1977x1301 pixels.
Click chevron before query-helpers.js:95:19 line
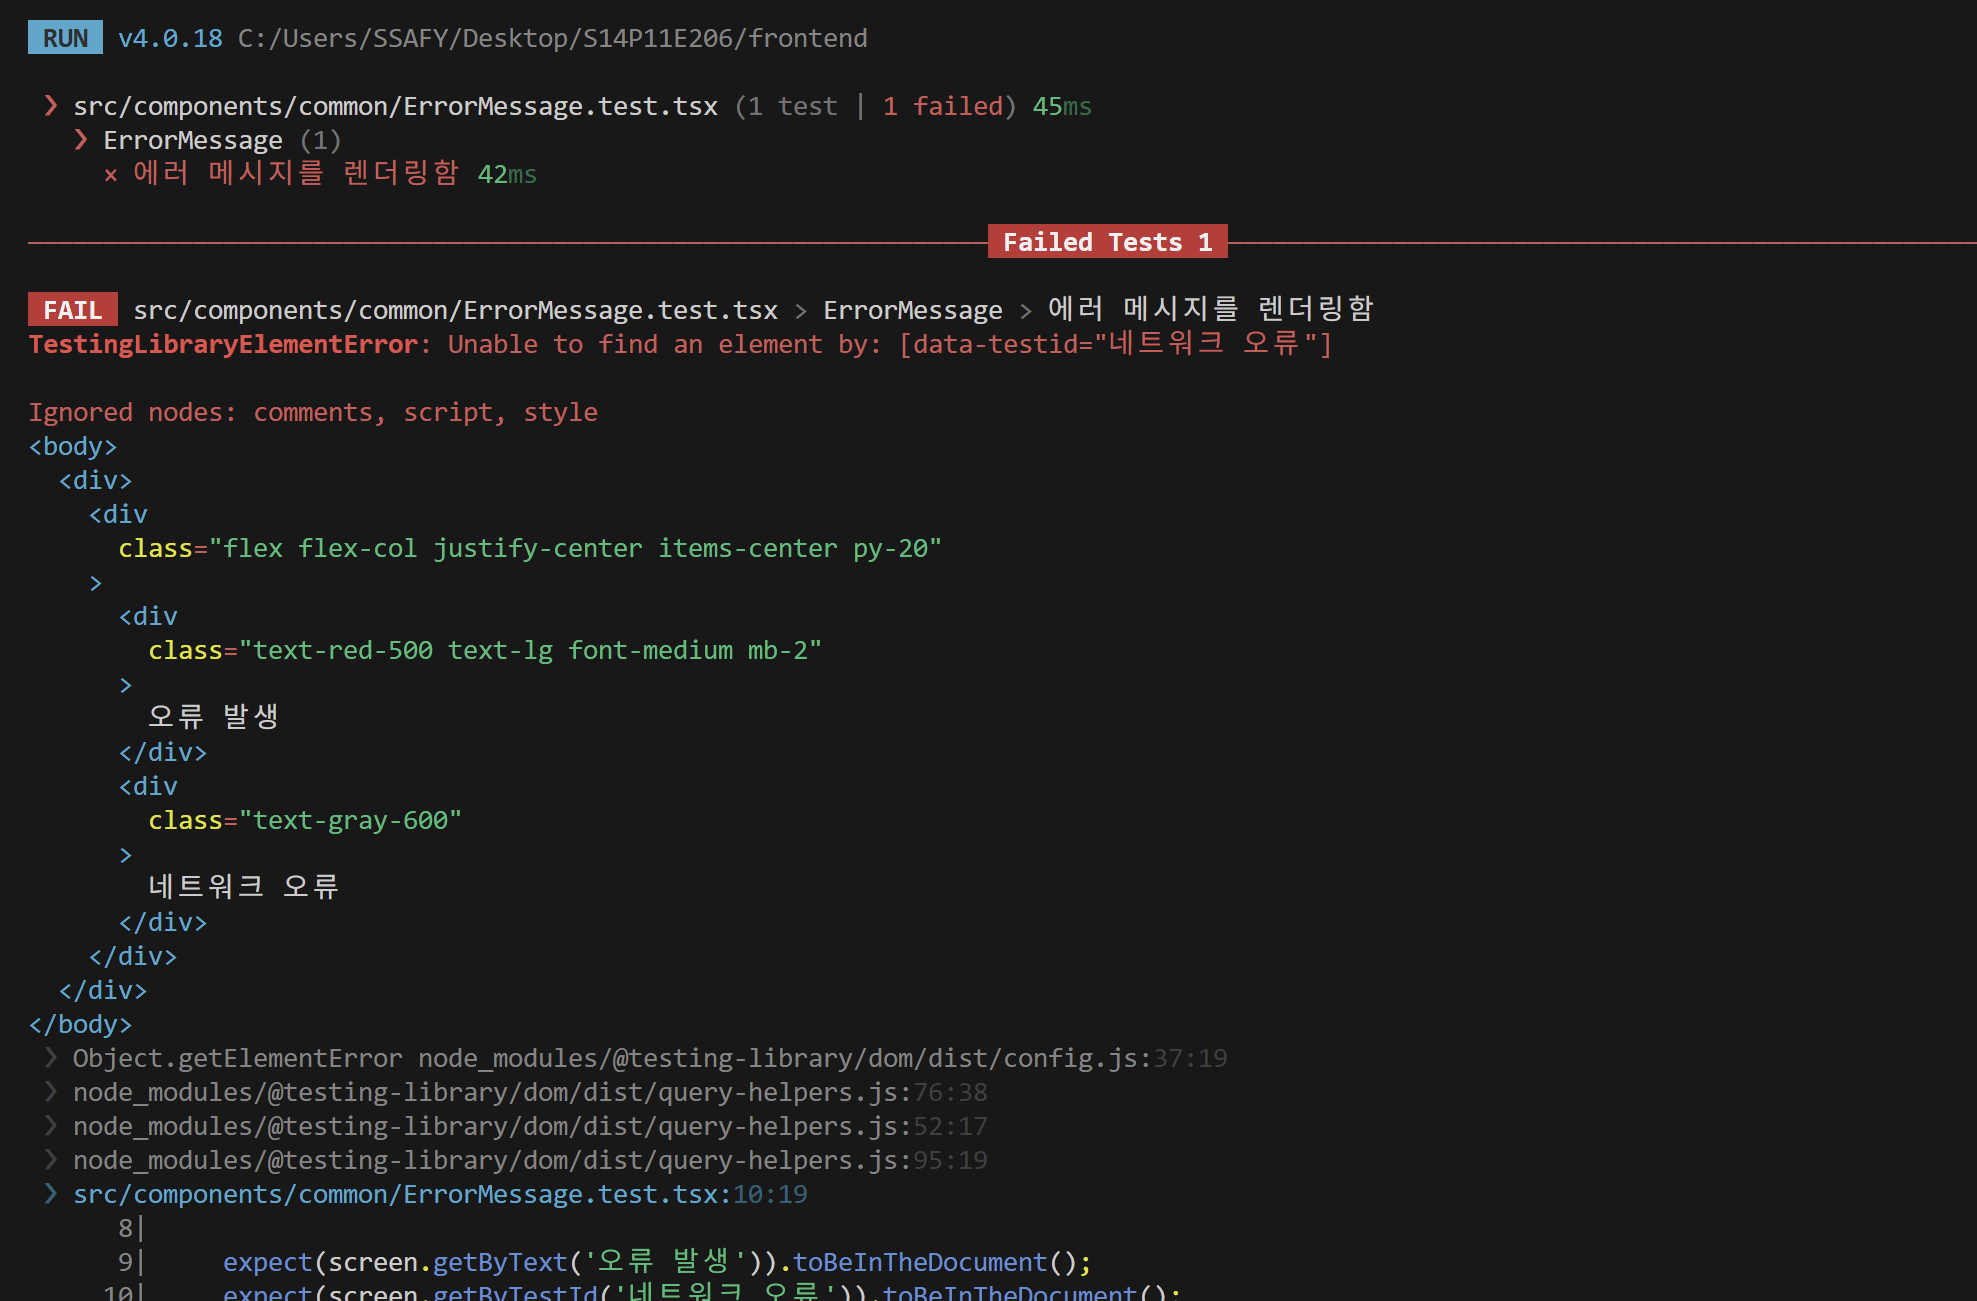[x=51, y=1160]
